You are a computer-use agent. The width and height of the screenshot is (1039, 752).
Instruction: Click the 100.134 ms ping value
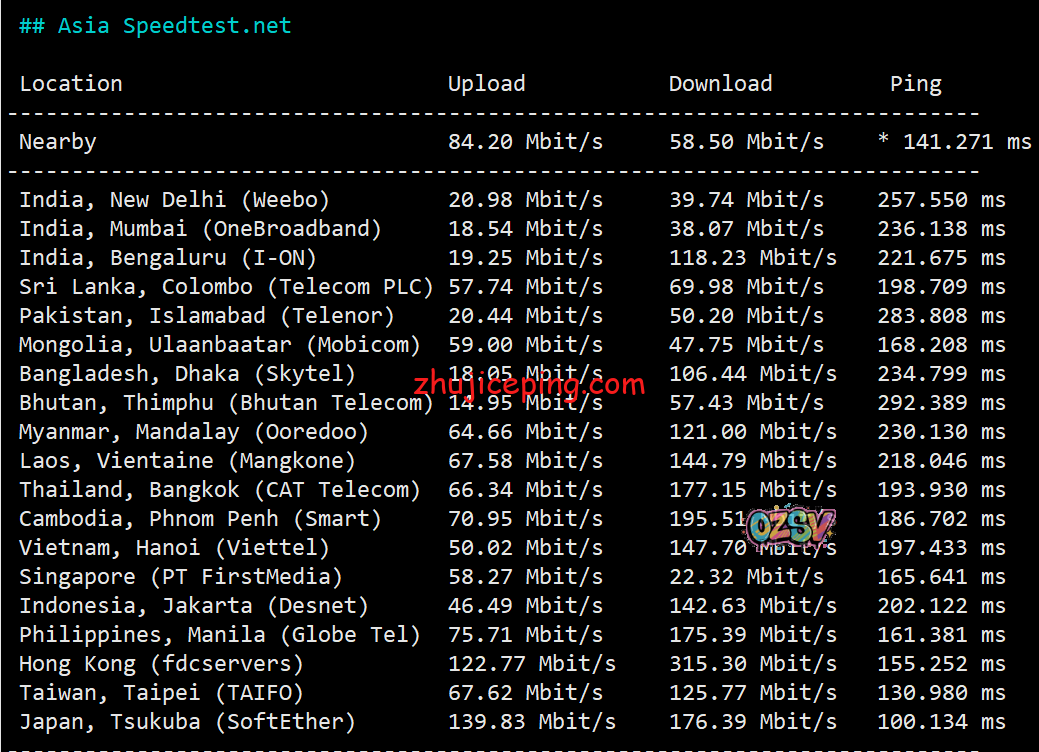click(941, 722)
